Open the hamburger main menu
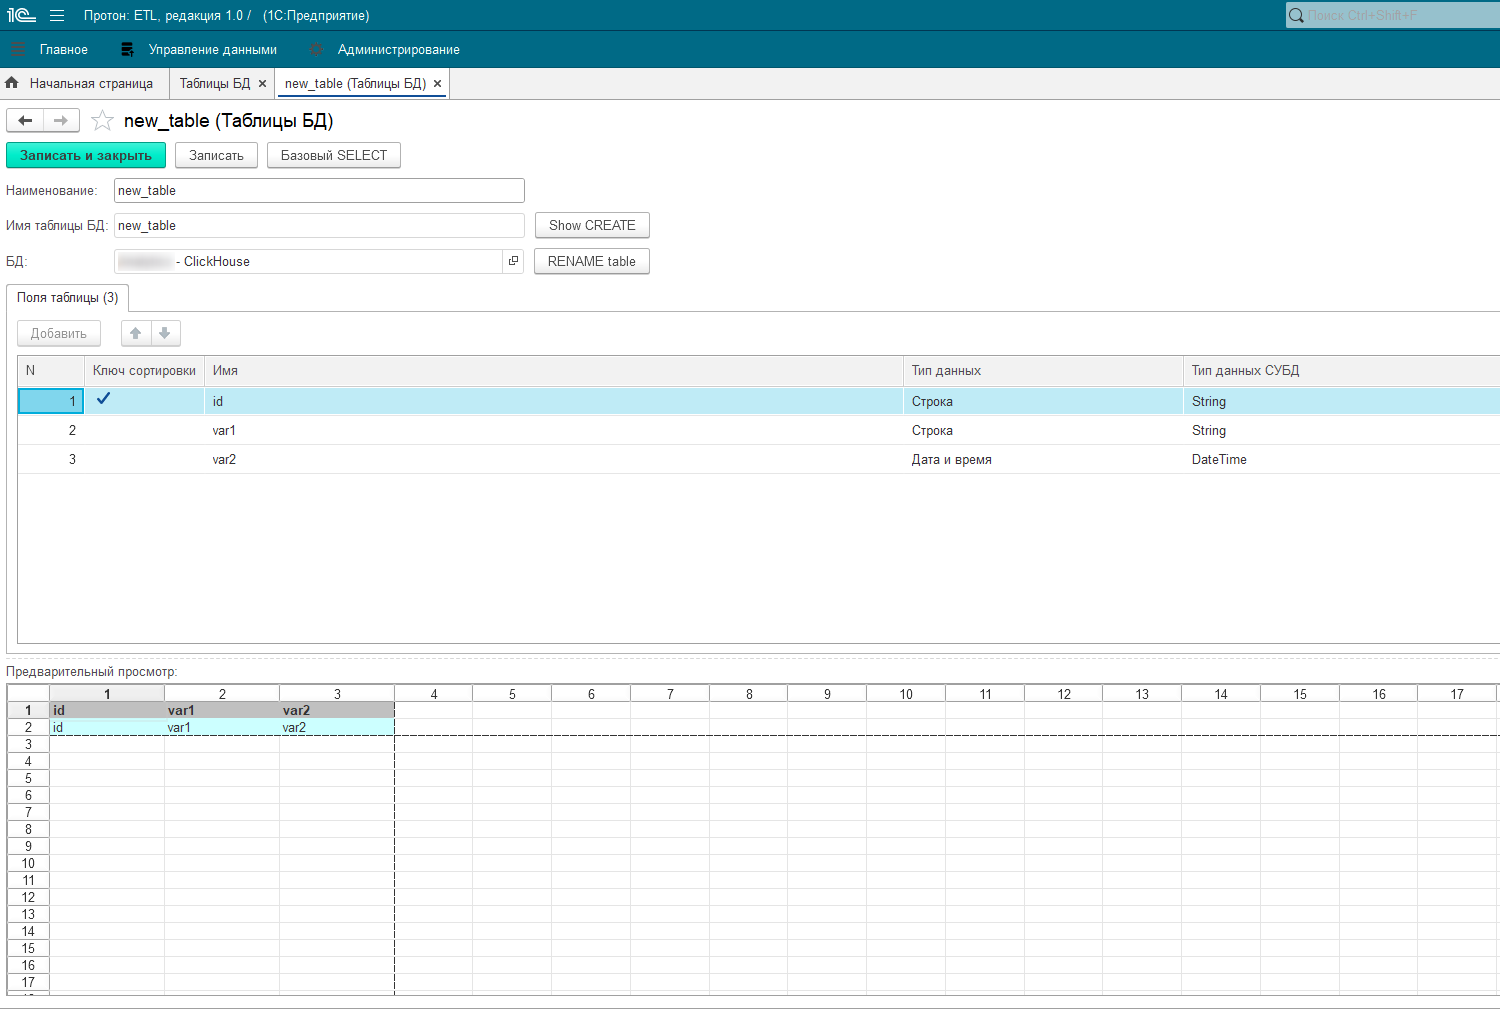This screenshot has width=1500, height=1009. click(57, 15)
